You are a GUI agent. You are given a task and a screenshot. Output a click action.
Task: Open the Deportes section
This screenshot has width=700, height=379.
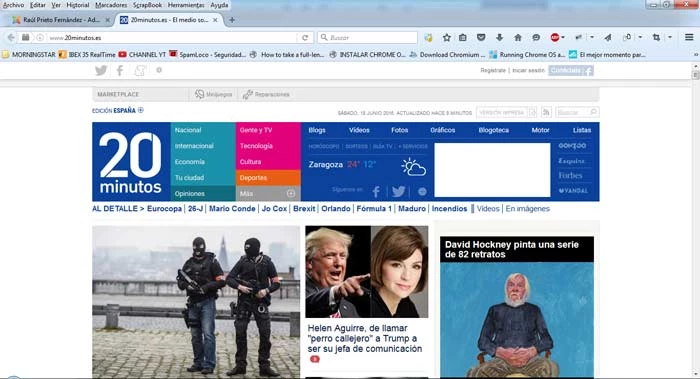[253, 178]
